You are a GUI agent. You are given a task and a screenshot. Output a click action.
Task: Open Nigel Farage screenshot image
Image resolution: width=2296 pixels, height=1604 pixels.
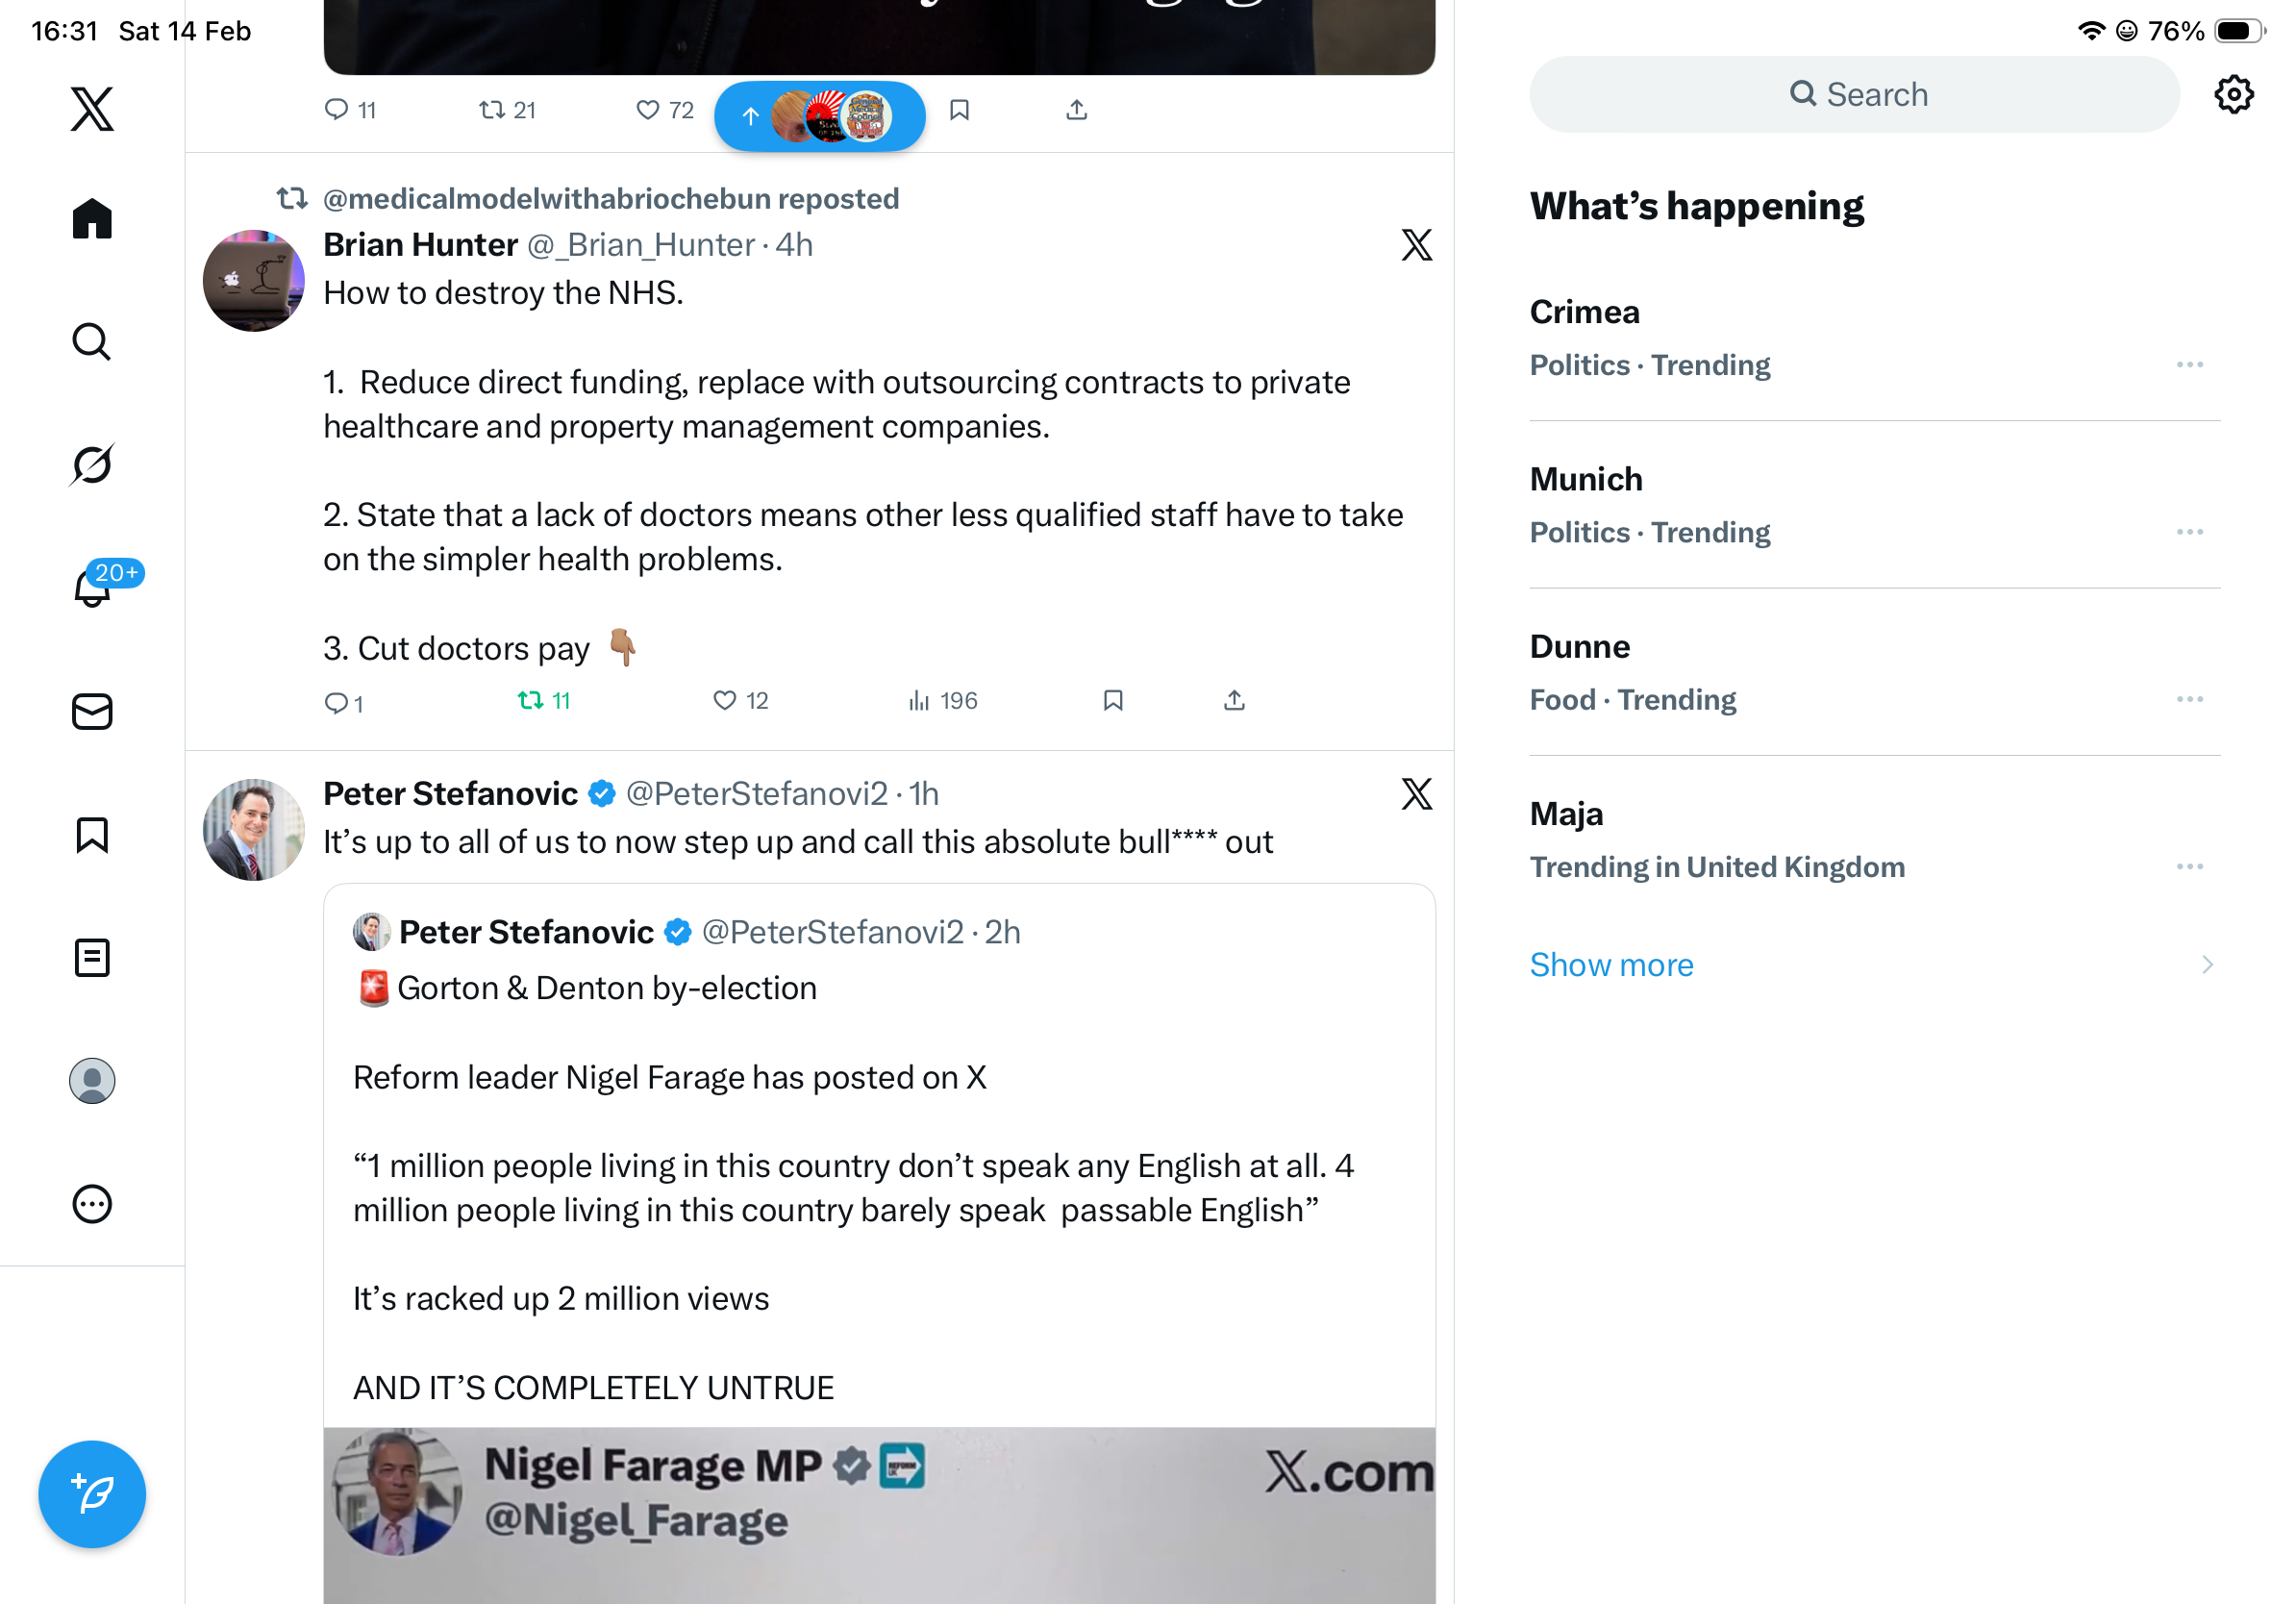(x=878, y=1514)
